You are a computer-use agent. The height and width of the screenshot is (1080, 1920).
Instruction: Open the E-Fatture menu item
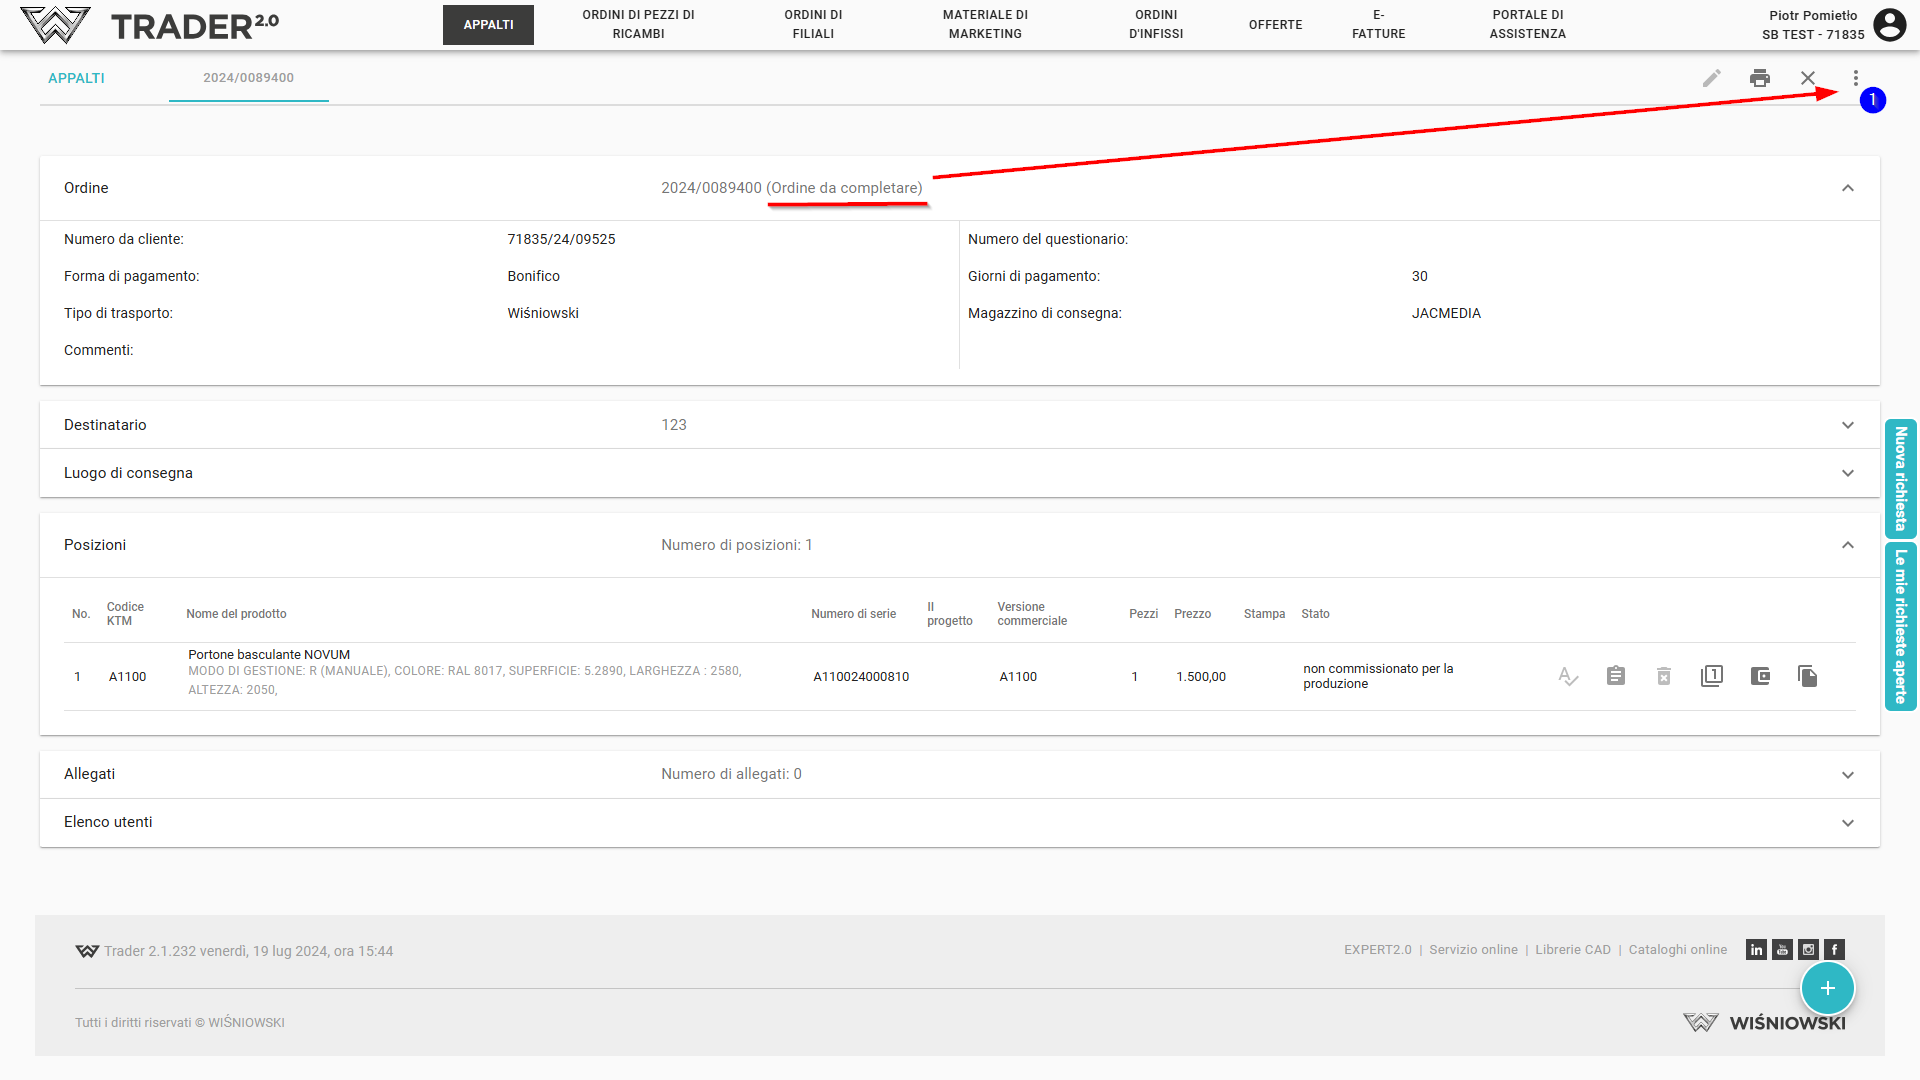coord(1378,25)
